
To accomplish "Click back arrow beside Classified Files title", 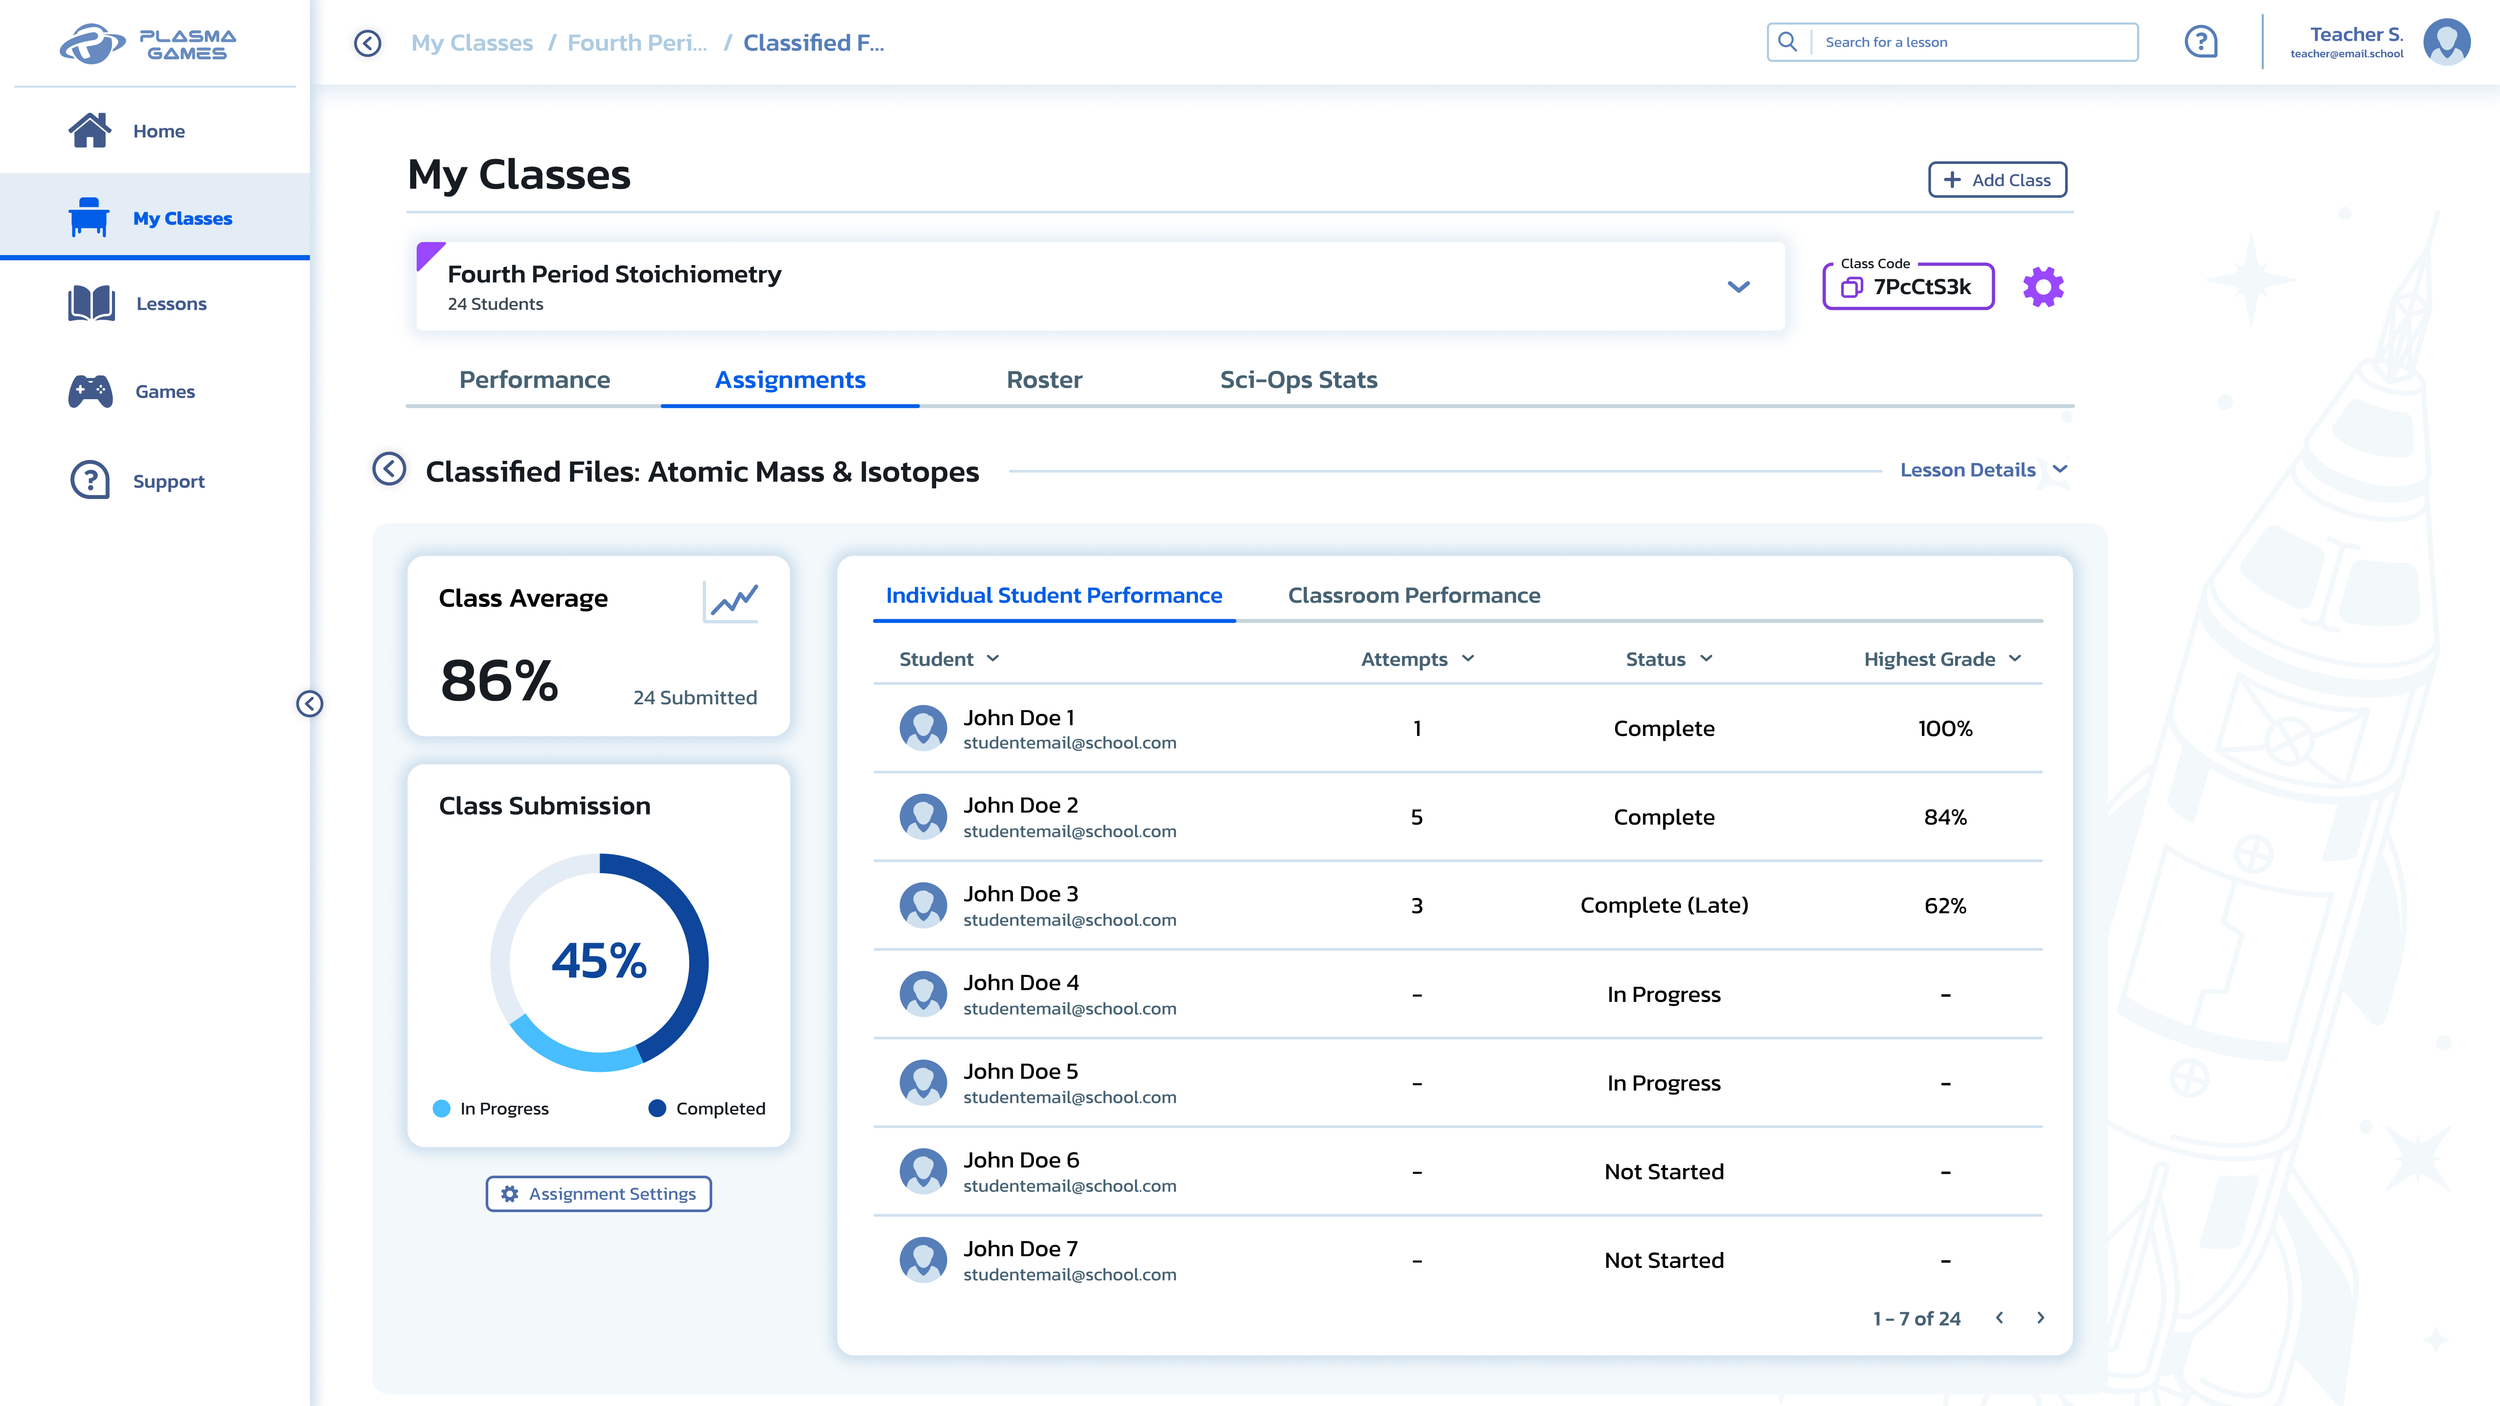I will click(389, 469).
